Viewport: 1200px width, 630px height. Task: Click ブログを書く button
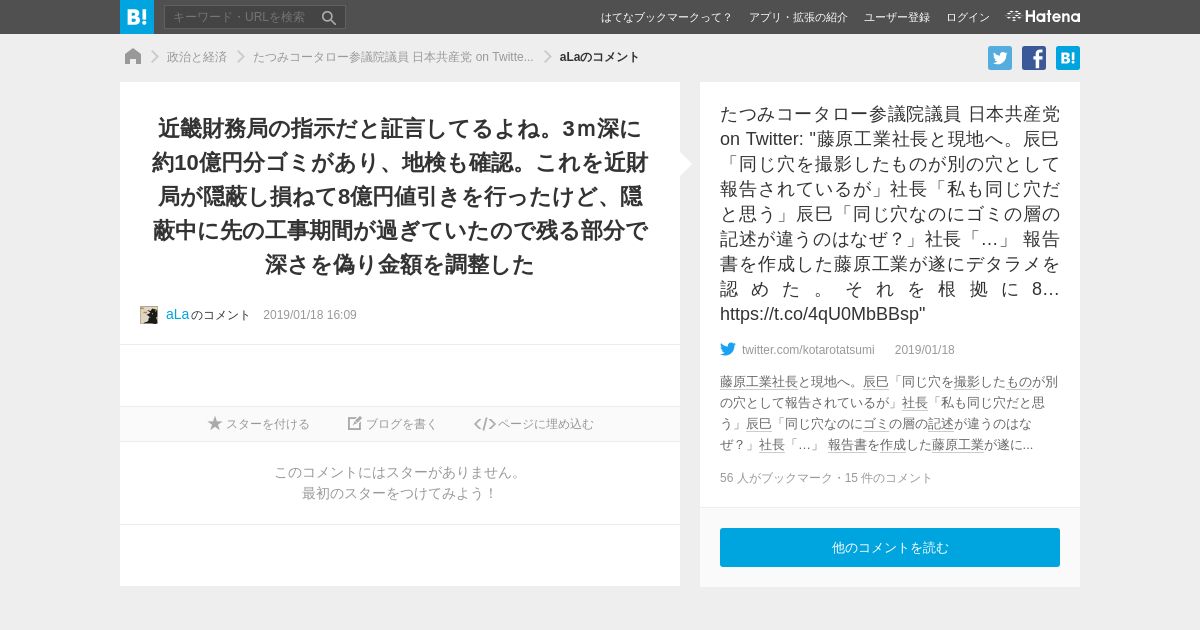click(x=393, y=424)
